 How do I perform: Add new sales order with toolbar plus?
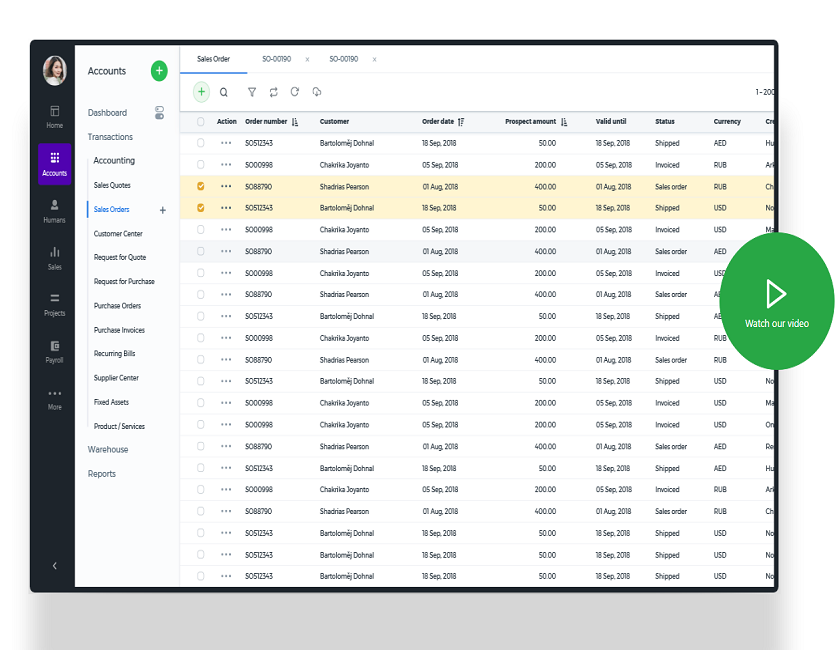tap(201, 92)
